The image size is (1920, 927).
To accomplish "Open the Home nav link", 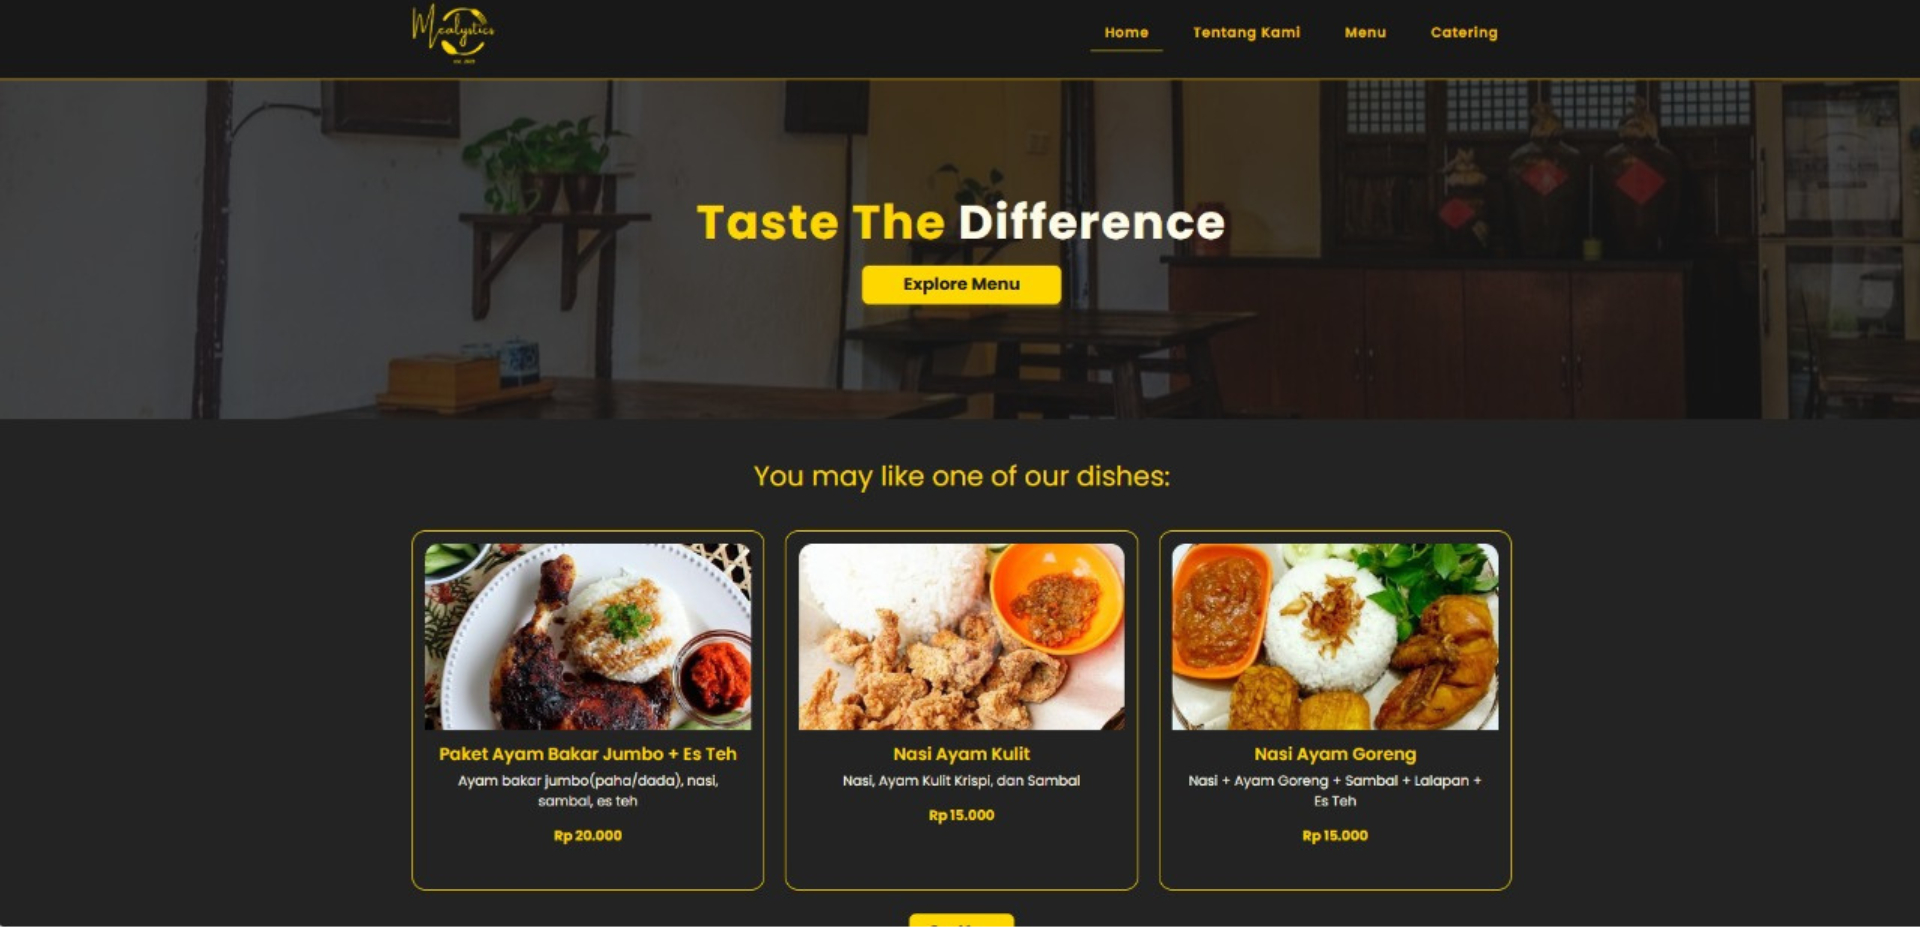I will (x=1126, y=32).
